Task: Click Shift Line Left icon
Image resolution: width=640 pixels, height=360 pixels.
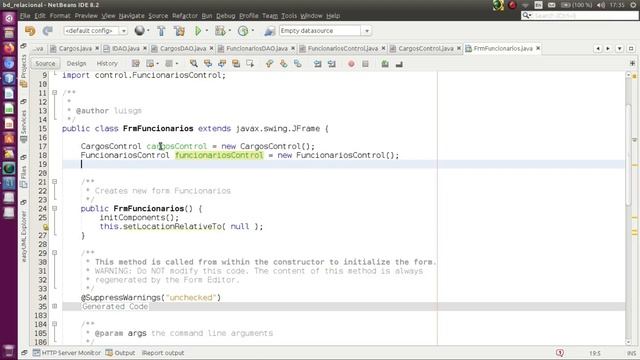Action: point(318,64)
